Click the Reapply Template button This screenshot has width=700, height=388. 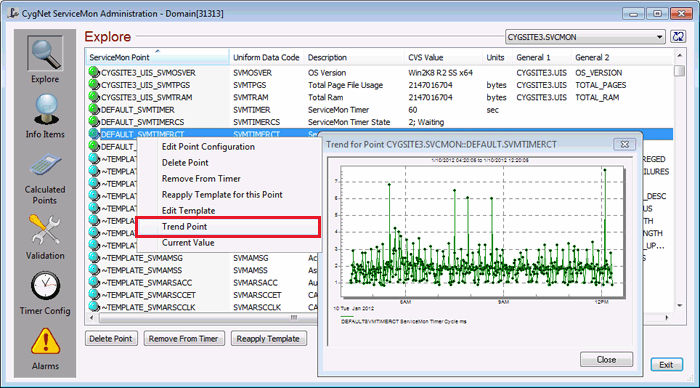[x=268, y=338]
